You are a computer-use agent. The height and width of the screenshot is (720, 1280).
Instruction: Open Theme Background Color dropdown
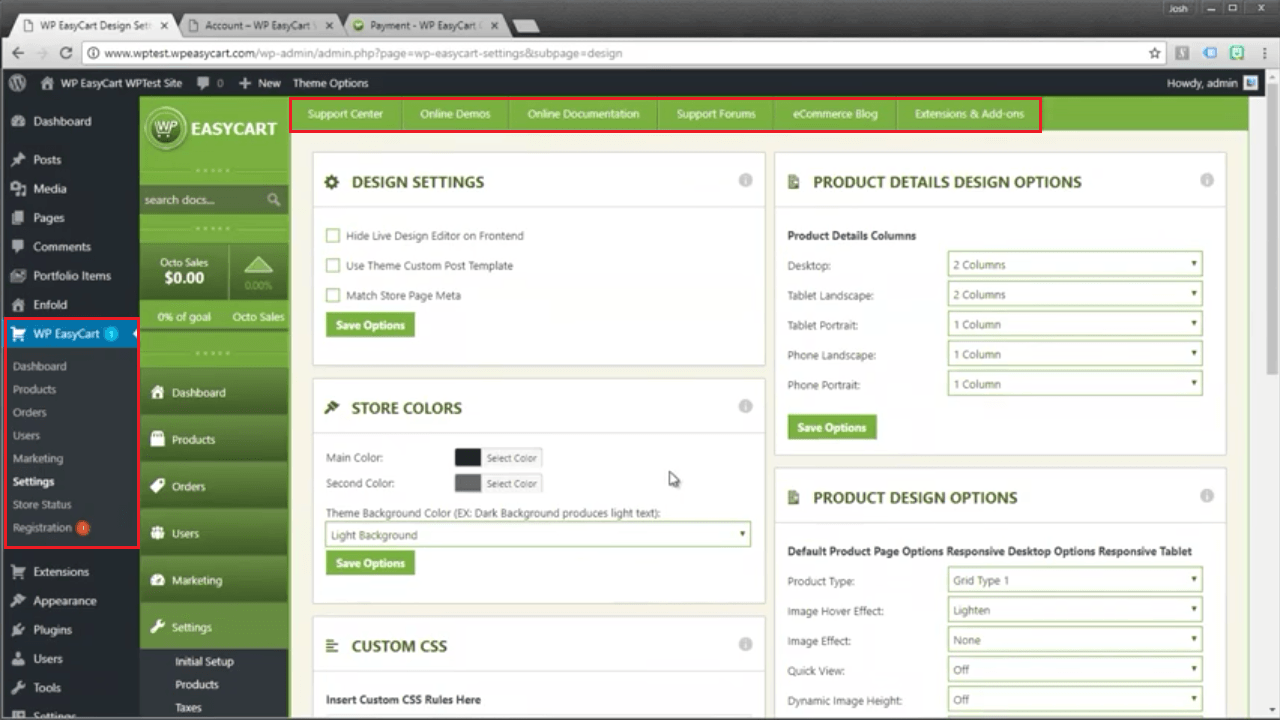tap(538, 535)
